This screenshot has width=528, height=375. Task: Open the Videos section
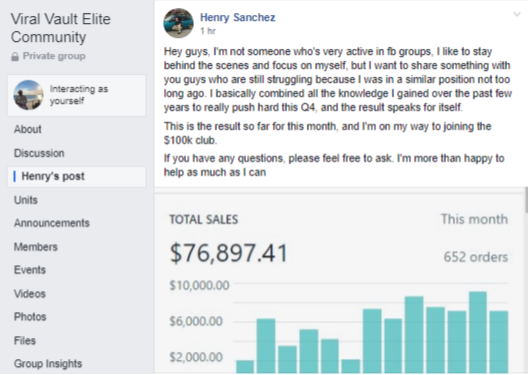tap(30, 294)
